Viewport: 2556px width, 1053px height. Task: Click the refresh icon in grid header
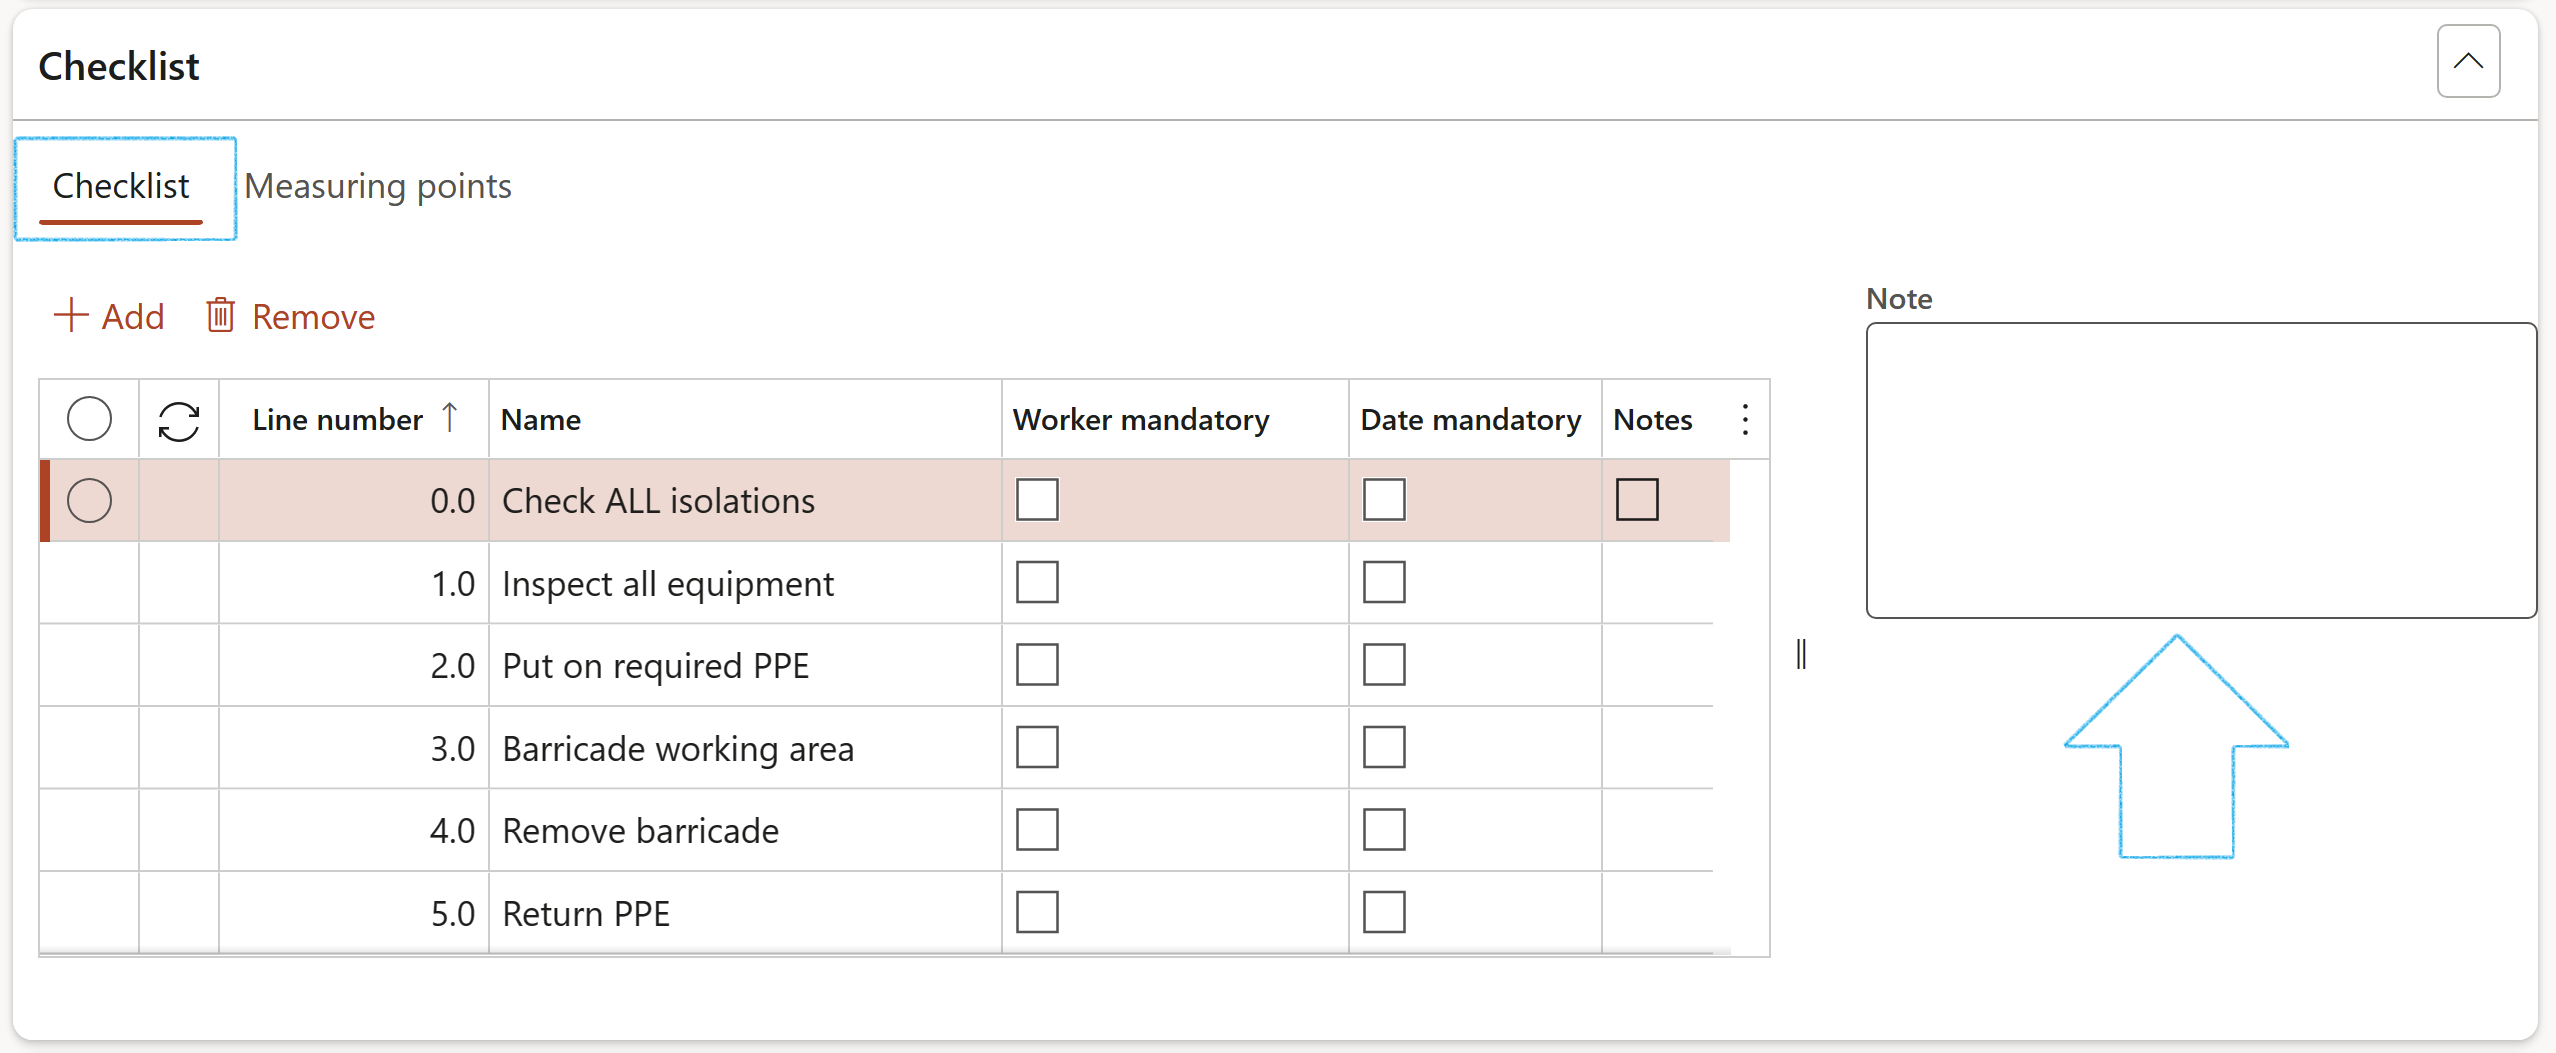(179, 420)
